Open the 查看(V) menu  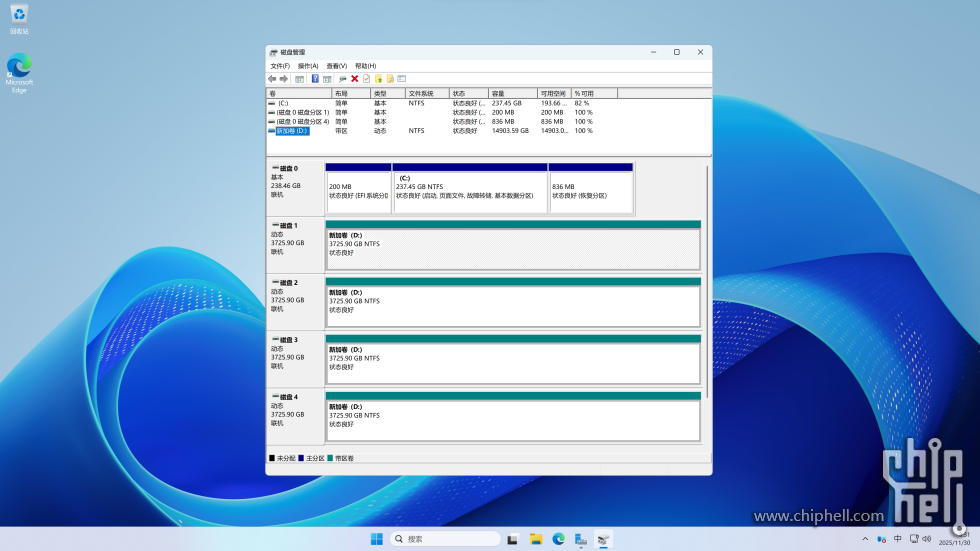[337, 66]
